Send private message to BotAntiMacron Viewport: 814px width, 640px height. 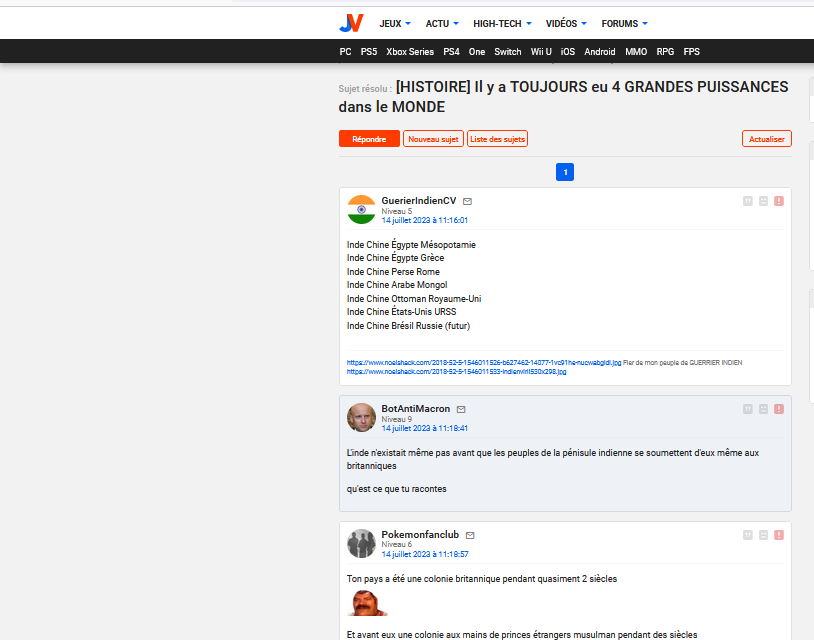click(x=461, y=409)
